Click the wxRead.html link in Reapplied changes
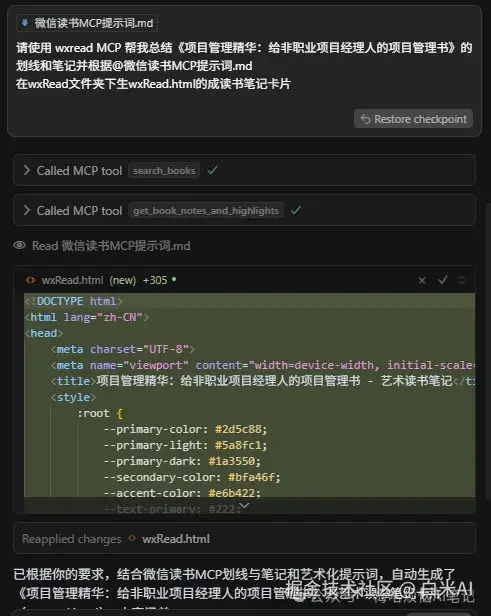Viewport: 491px width, 616px height. tap(176, 539)
